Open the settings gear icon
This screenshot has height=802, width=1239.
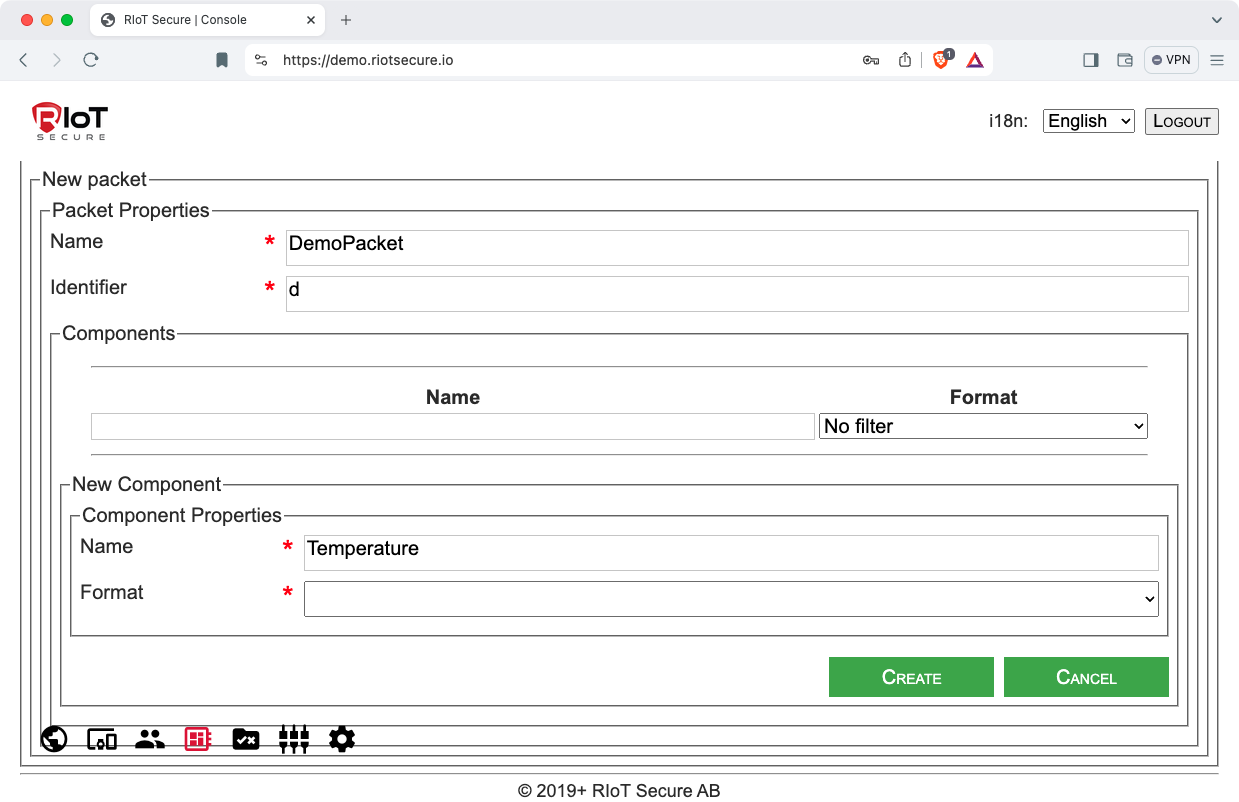point(342,739)
